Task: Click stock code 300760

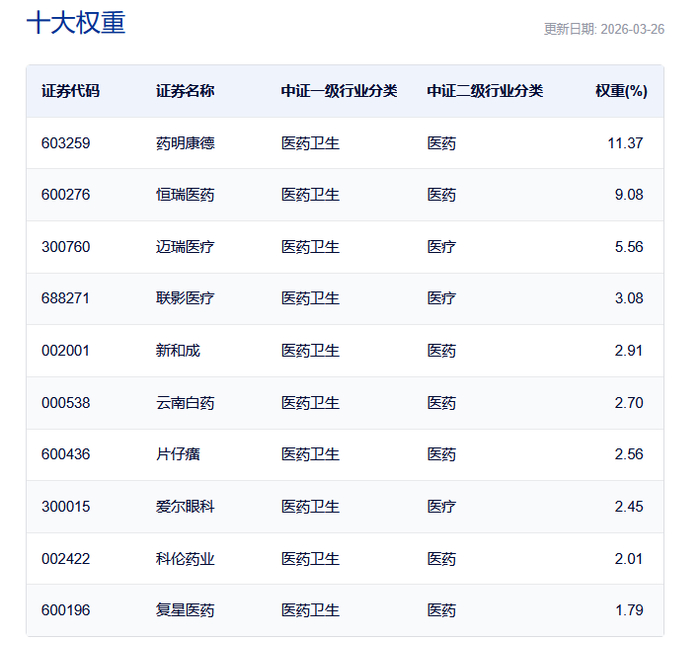Action: pyautogui.click(x=66, y=247)
